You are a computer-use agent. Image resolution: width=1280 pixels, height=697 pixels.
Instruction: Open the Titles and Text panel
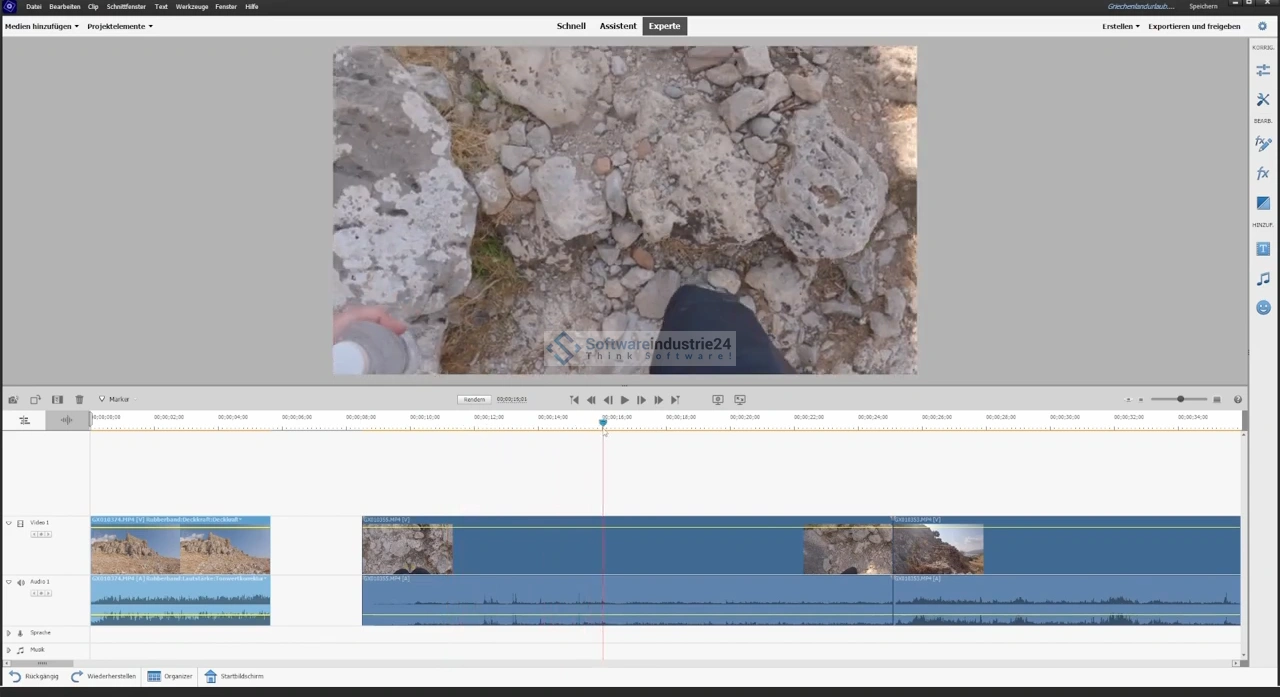click(x=1263, y=249)
